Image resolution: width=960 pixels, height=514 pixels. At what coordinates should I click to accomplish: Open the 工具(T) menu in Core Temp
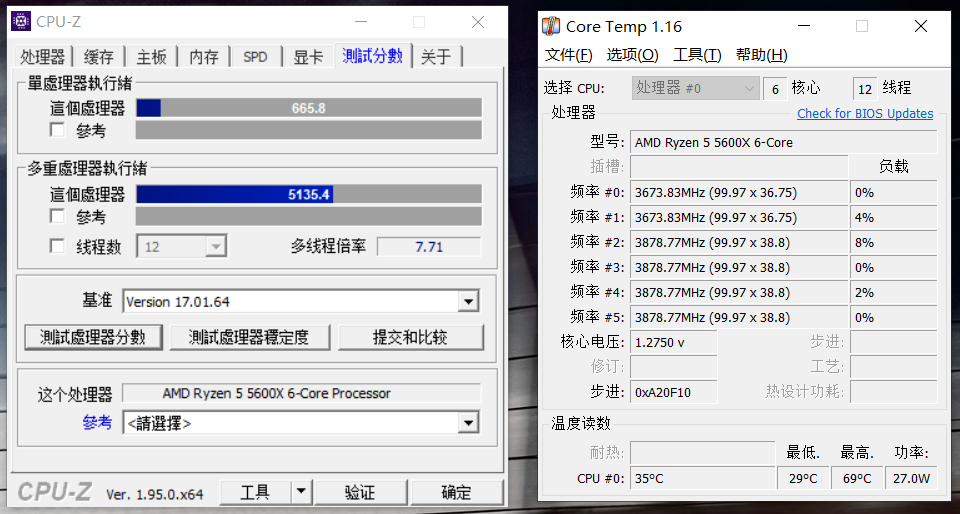697,55
